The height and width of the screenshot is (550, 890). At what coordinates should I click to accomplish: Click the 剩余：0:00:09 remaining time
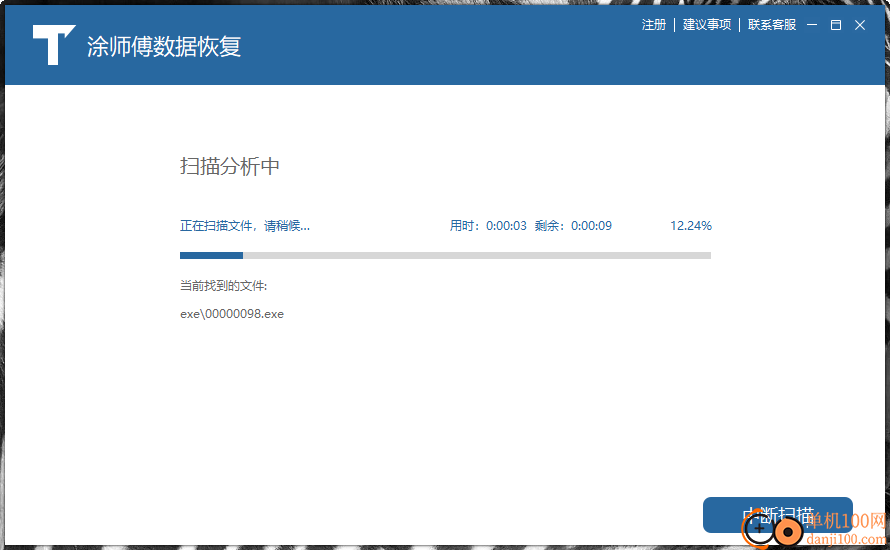tap(573, 226)
